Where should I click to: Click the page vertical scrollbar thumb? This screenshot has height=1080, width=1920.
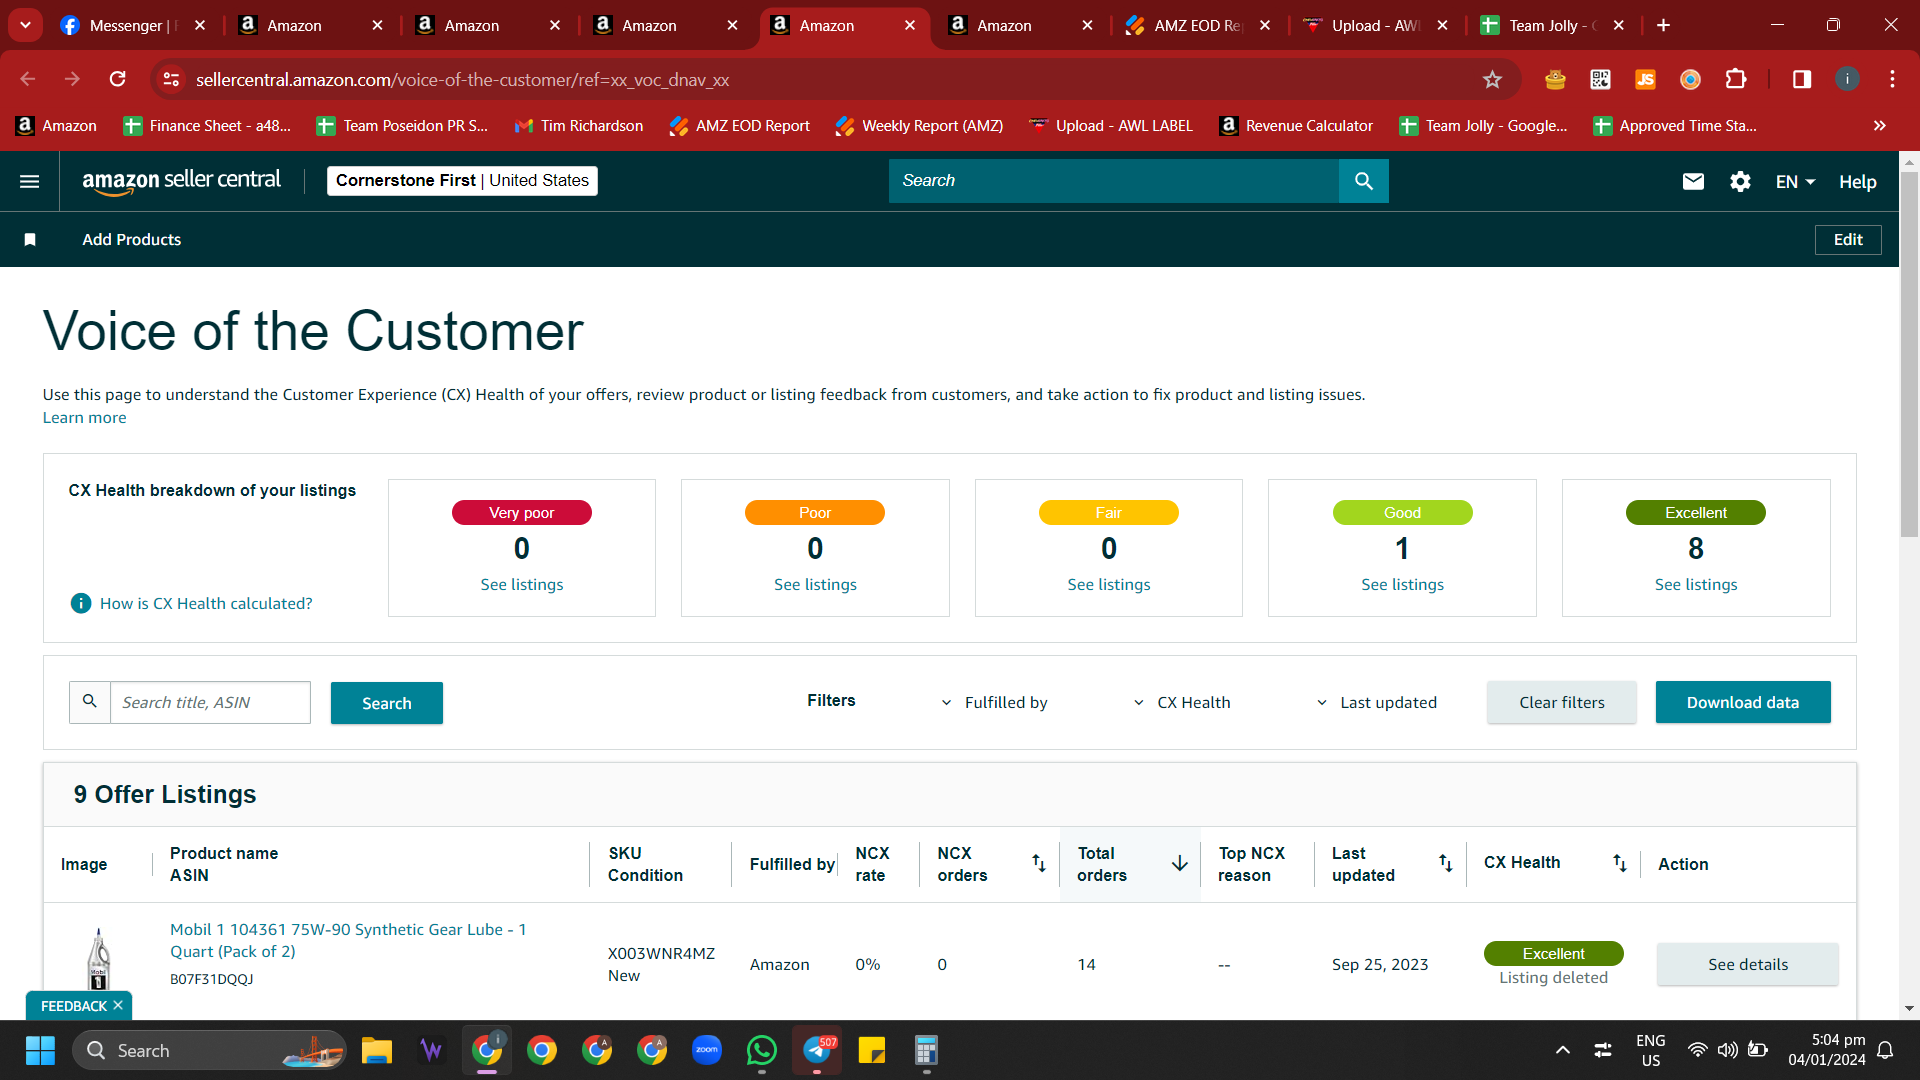pyautogui.click(x=1909, y=355)
